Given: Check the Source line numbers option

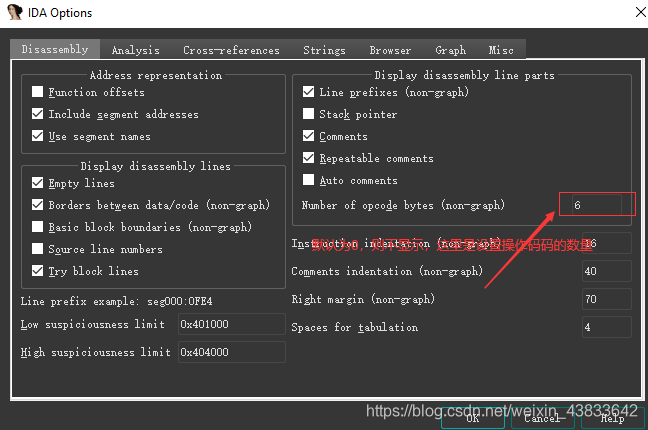Looking at the screenshot, I should [38, 248].
